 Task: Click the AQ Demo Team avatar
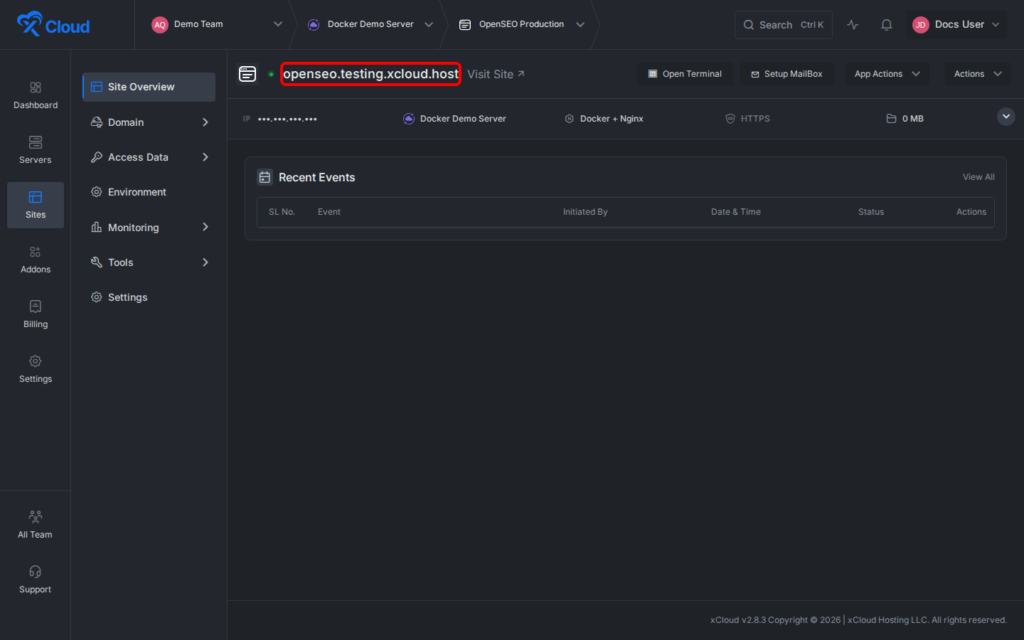(x=159, y=25)
